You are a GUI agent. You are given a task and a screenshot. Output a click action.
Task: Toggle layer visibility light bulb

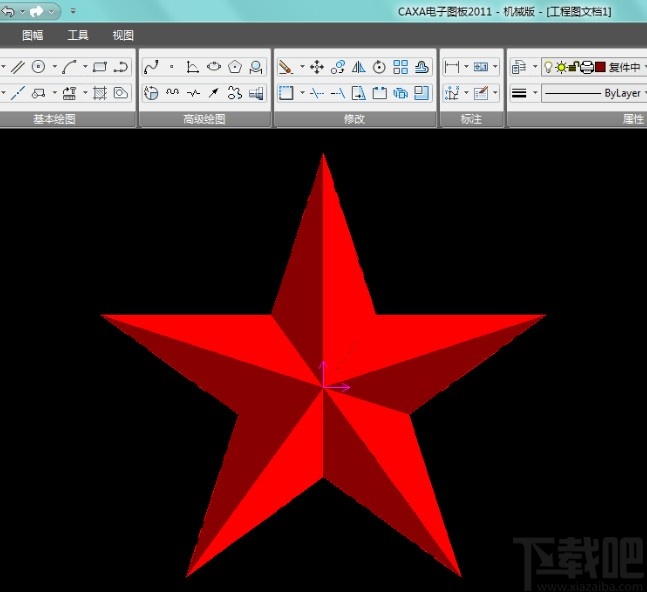(x=548, y=67)
